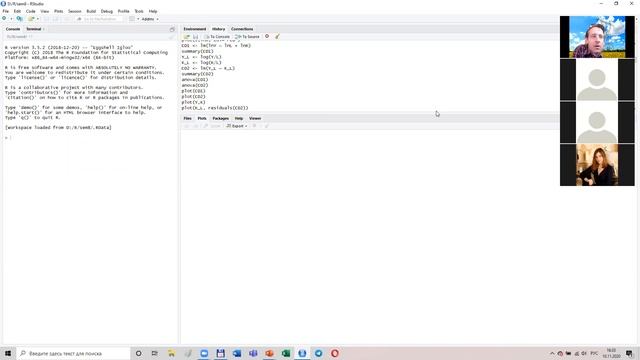Select top speaker video thumbnail
This screenshot has width=640, height=360.
pyautogui.click(x=597, y=37)
